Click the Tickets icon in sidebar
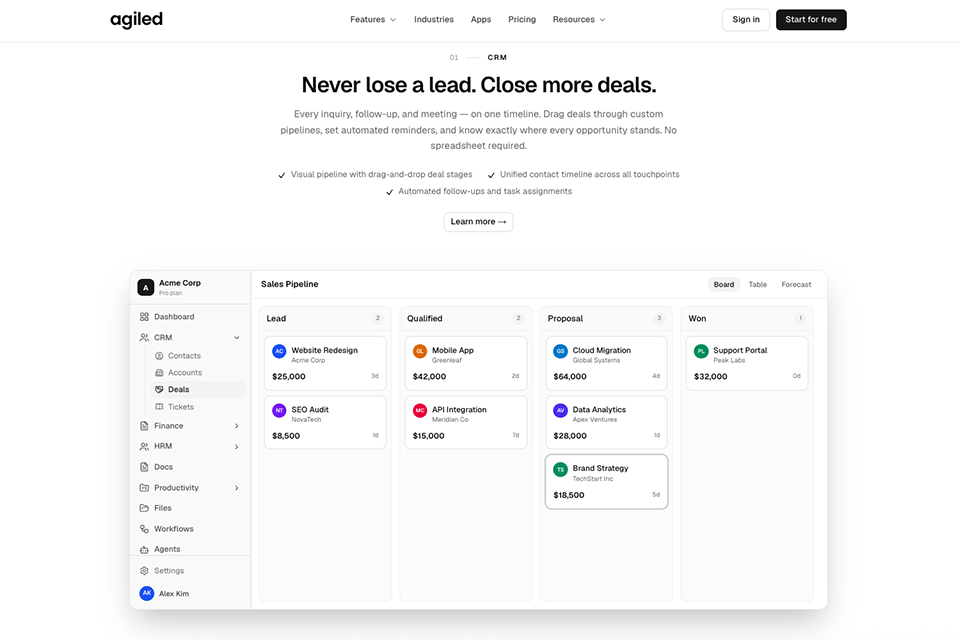This screenshot has height=640, width=960. (x=159, y=407)
